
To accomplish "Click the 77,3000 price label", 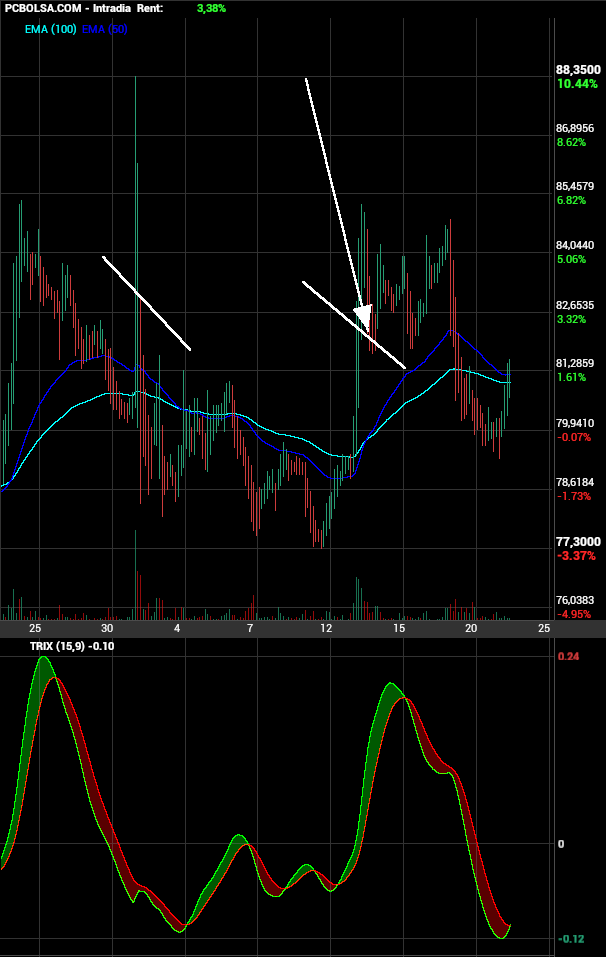I will coord(578,542).
